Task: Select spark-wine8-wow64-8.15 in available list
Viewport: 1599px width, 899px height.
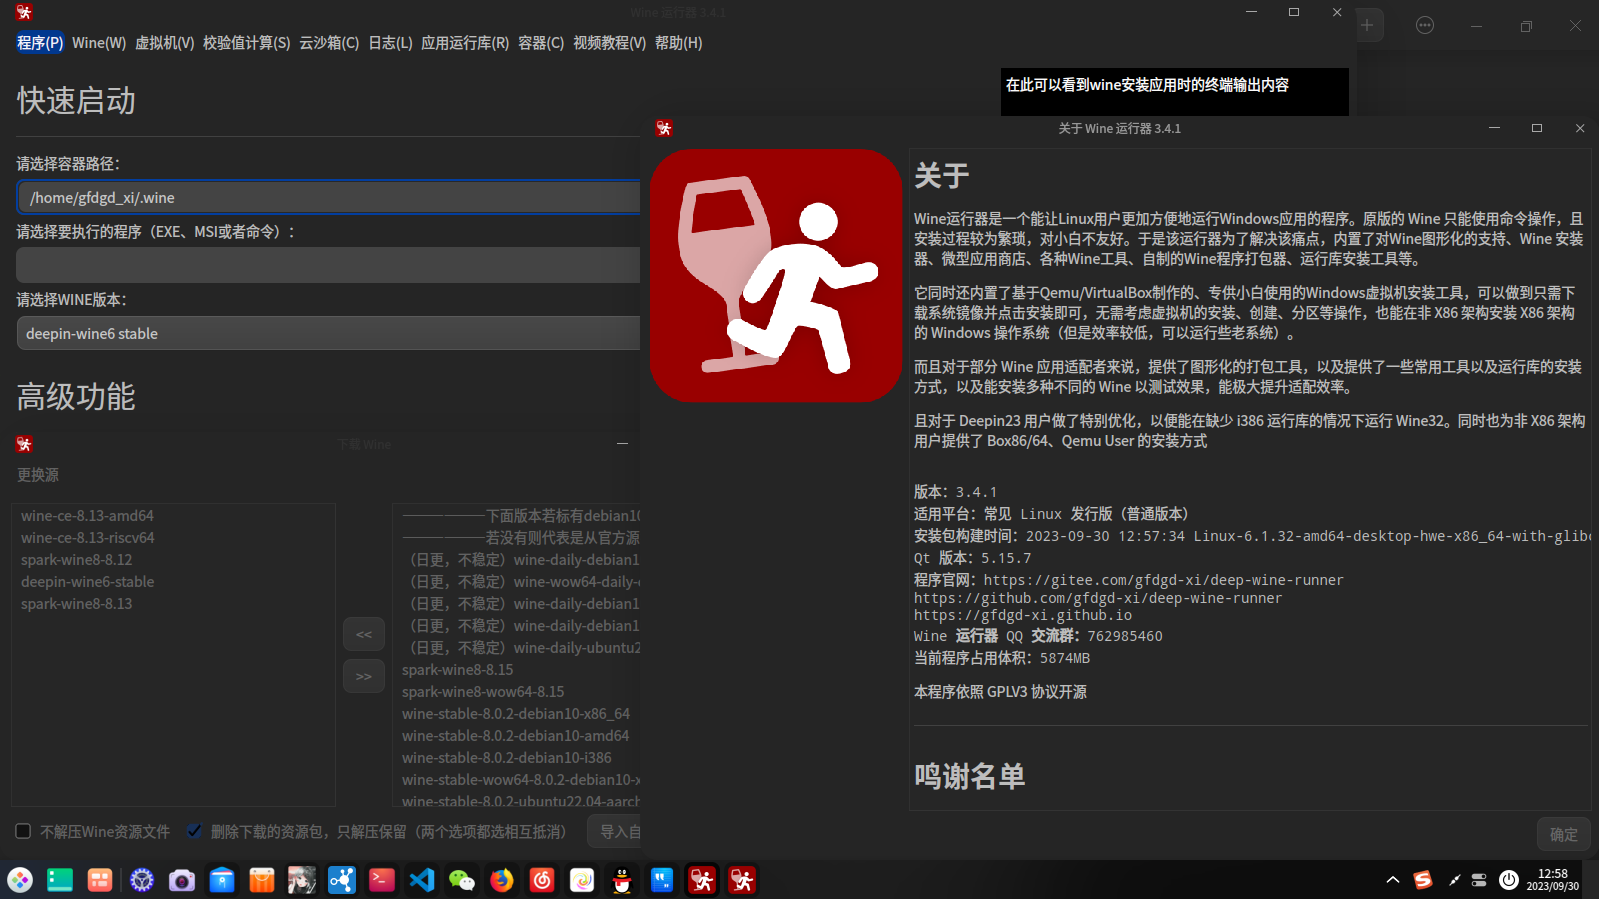Action: click(518, 692)
